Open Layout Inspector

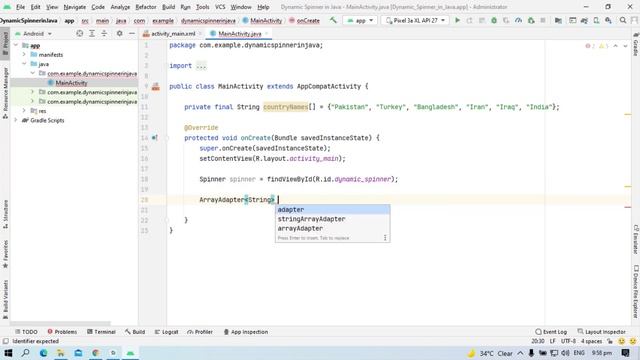[x=602, y=332]
